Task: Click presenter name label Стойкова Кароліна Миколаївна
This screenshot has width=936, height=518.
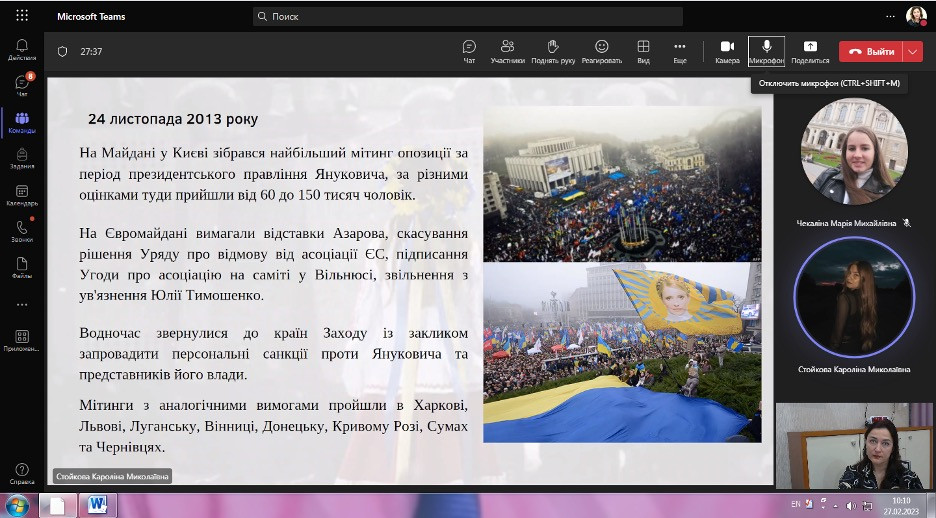Action: coord(112,476)
